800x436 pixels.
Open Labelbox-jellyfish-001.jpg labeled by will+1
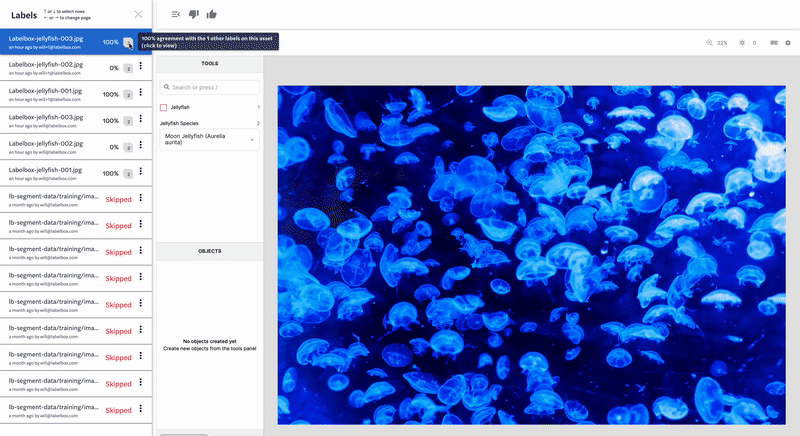coord(76,94)
